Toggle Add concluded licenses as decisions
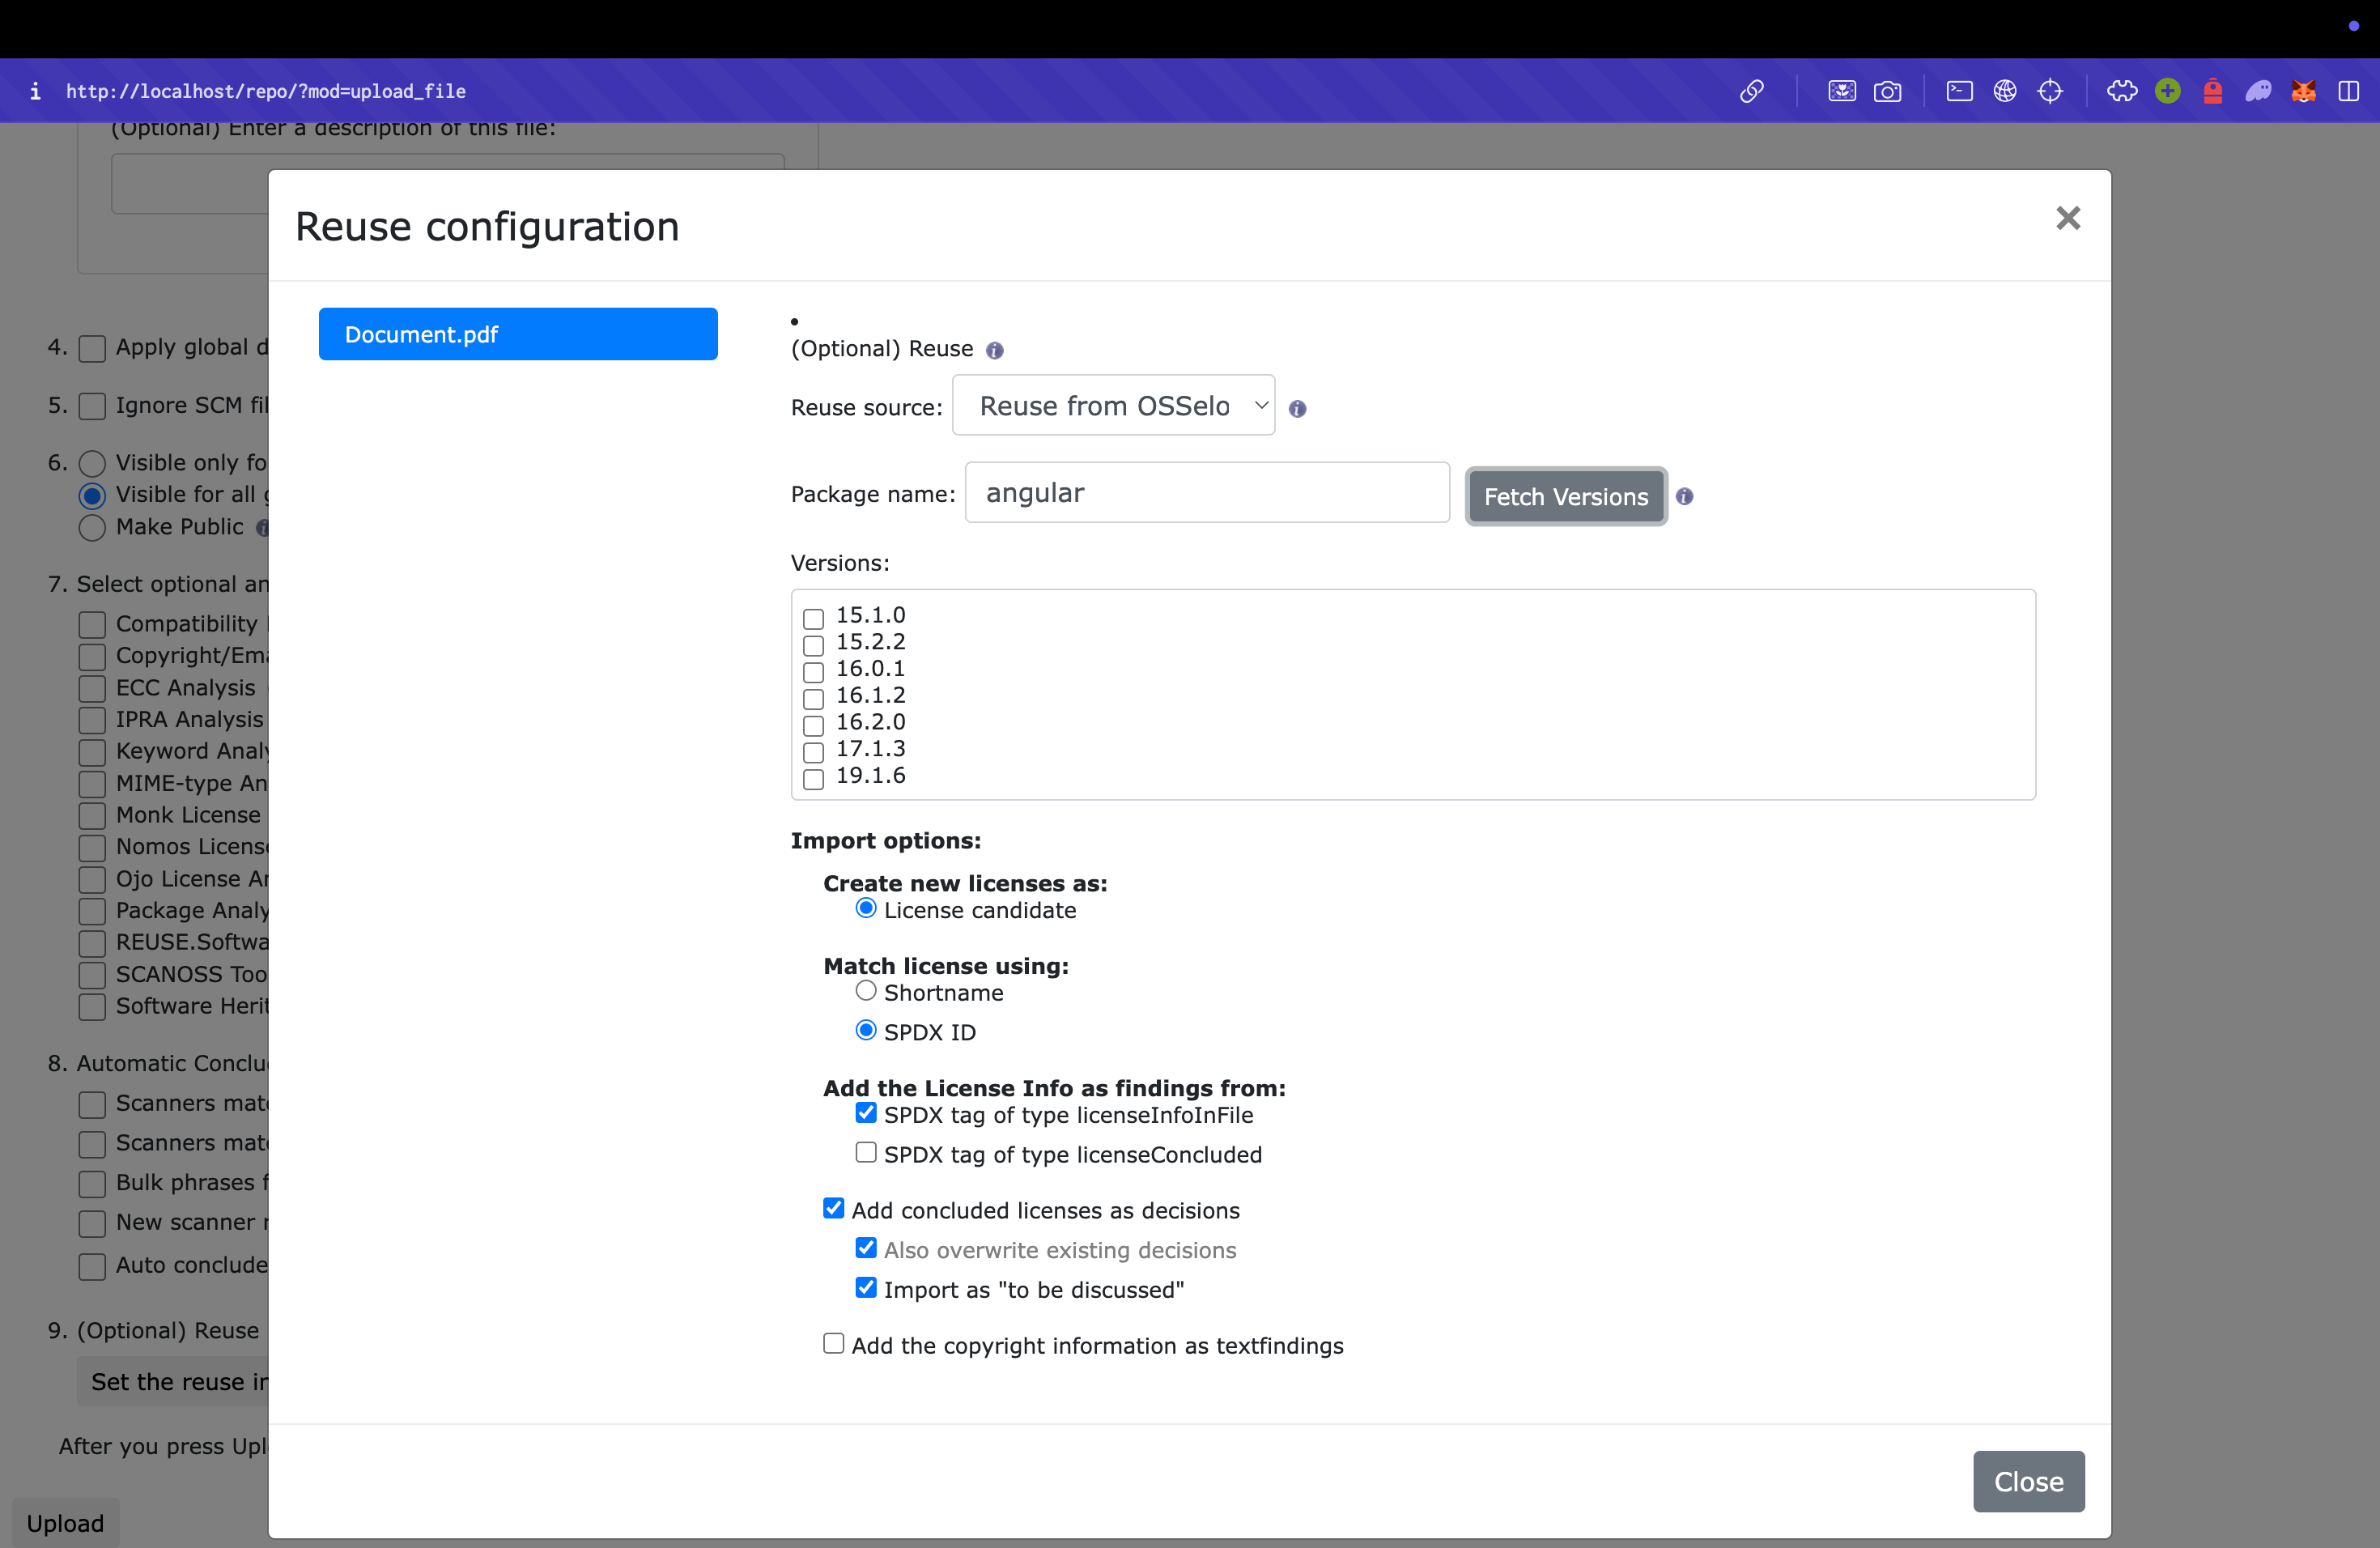The width and height of the screenshot is (2380, 1548). [x=833, y=1208]
